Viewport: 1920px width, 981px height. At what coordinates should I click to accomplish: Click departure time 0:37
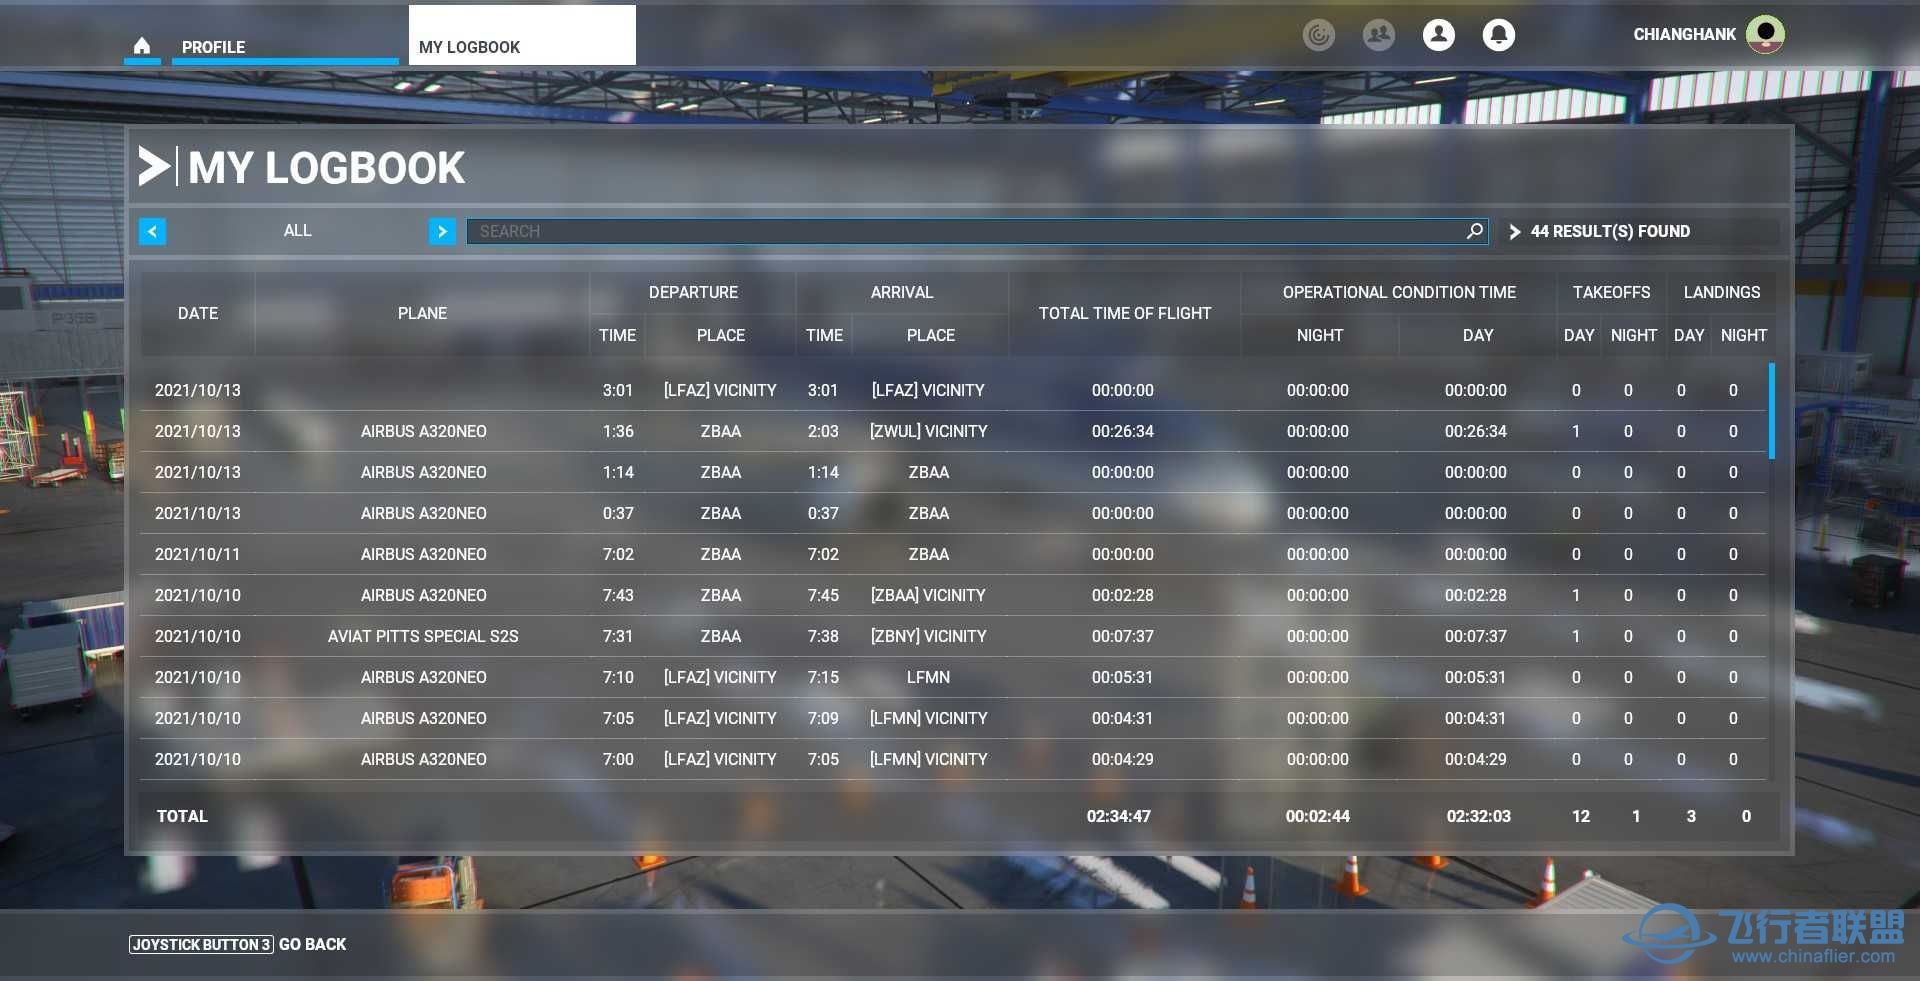click(x=618, y=513)
